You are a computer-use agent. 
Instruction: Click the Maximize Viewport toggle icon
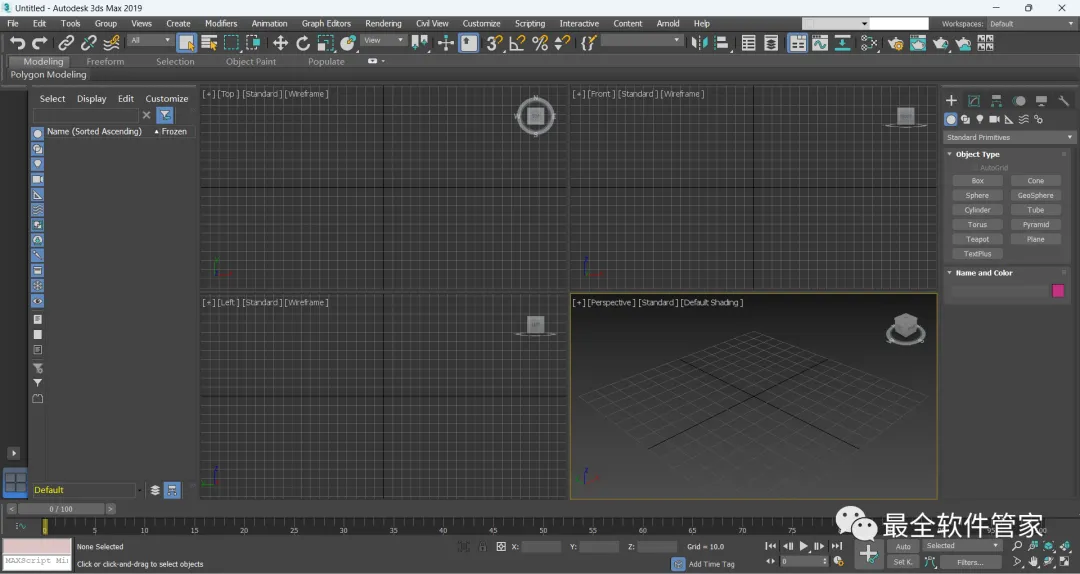(x=1065, y=561)
